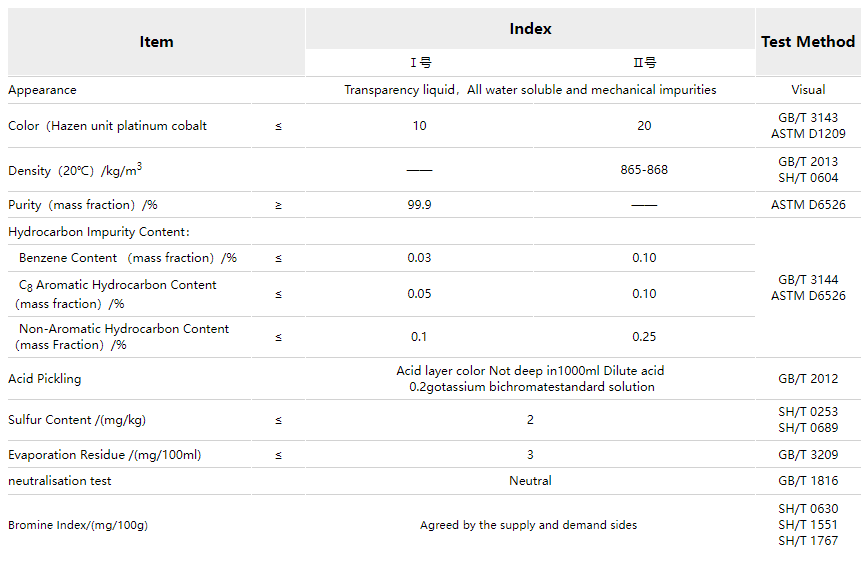Click the "Hydrocarbon Impurity Content:" label
This screenshot has height=561, width=868.
(x=99, y=232)
